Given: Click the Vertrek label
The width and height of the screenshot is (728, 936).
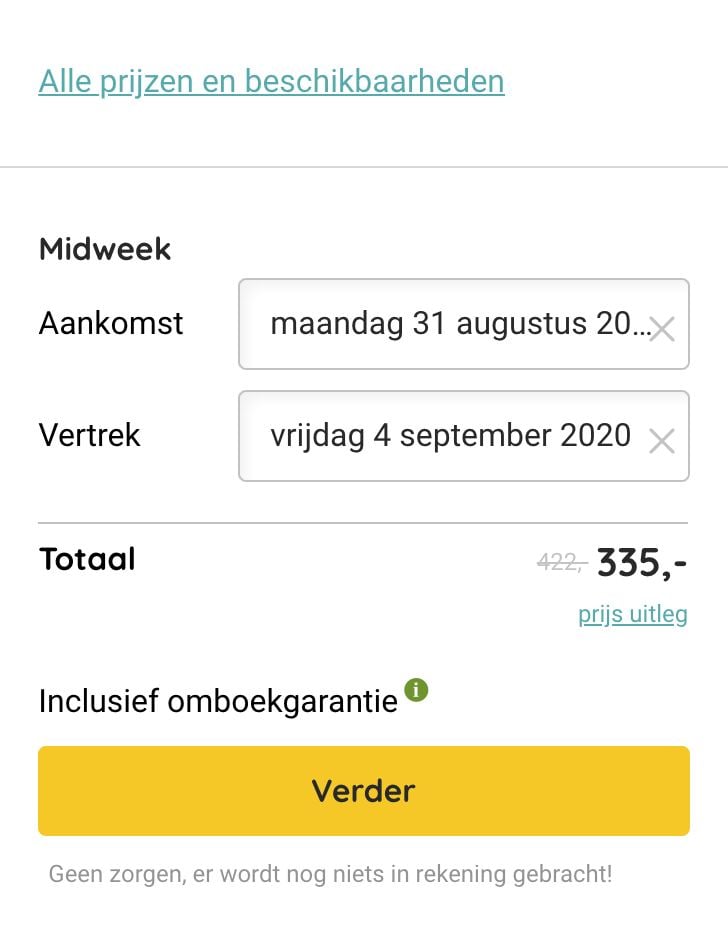Looking at the screenshot, I should pyautogui.click(x=90, y=435).
